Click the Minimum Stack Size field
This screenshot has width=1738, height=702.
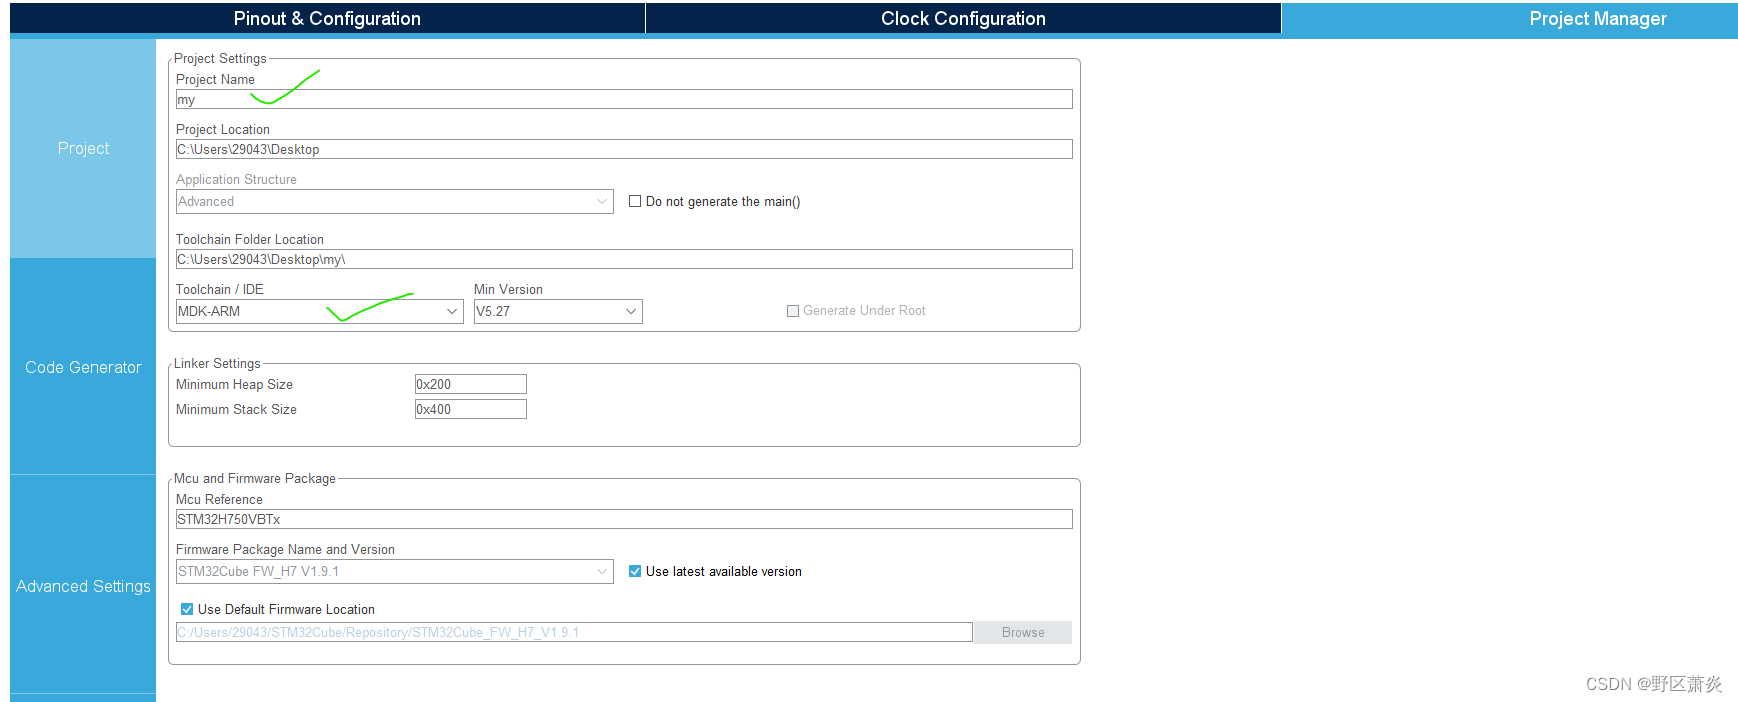coord(471,409)
